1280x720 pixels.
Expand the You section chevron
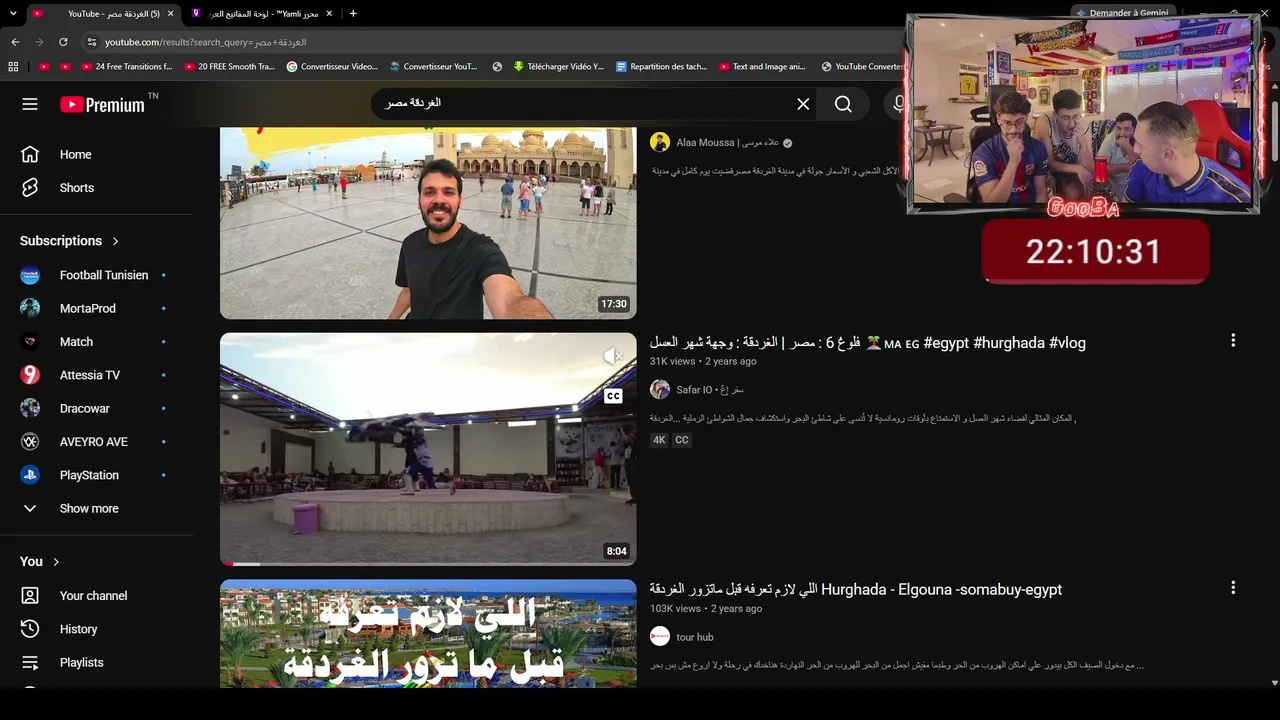(x=56, y=562)
